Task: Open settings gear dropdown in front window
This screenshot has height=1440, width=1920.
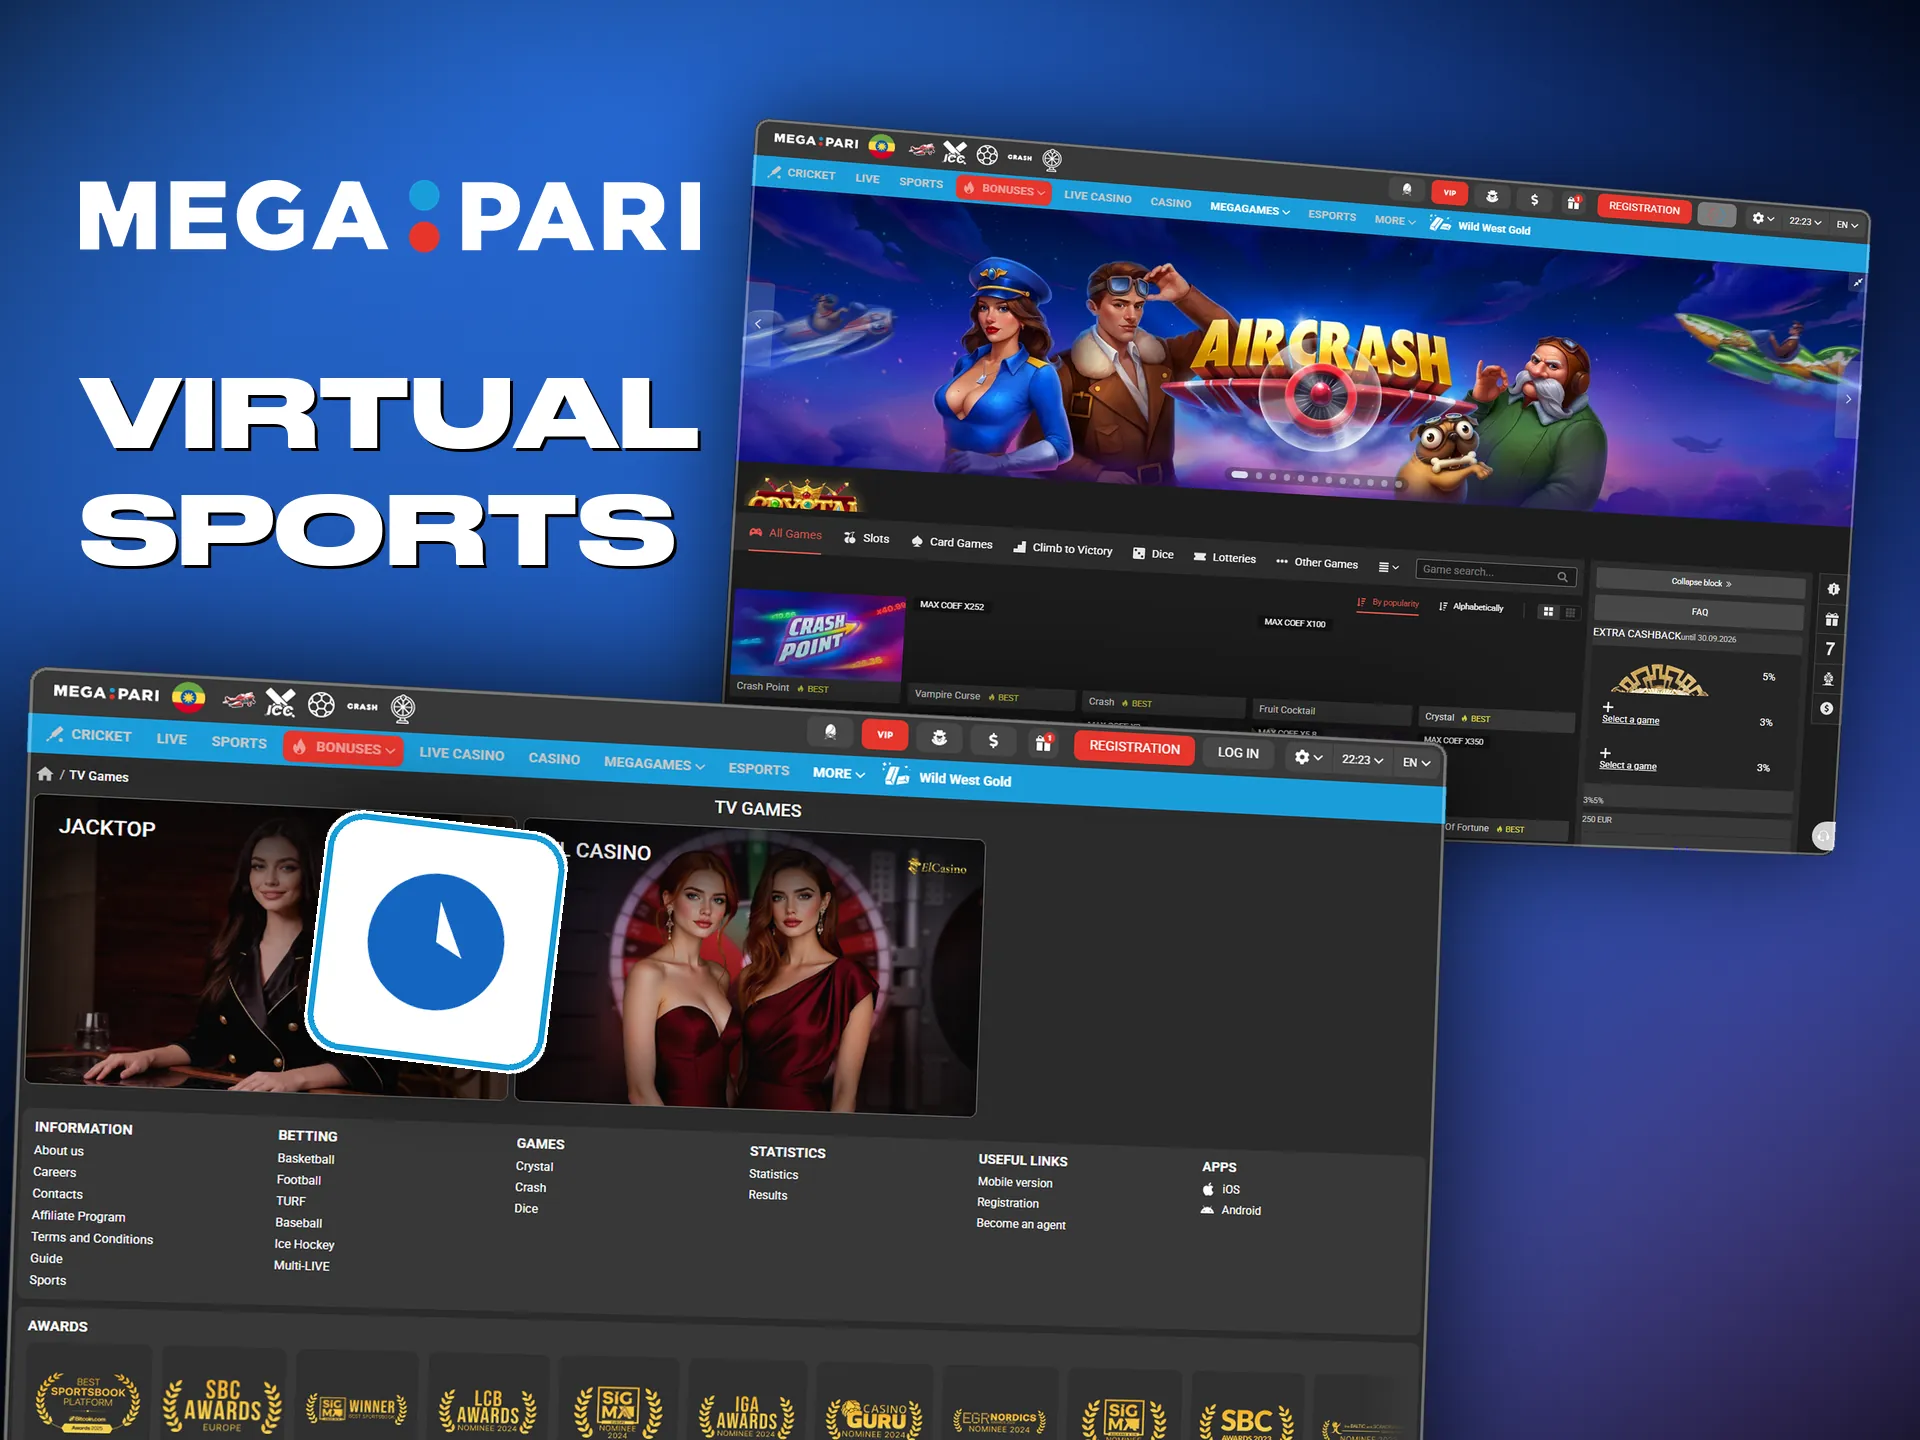Action: 1308,757
